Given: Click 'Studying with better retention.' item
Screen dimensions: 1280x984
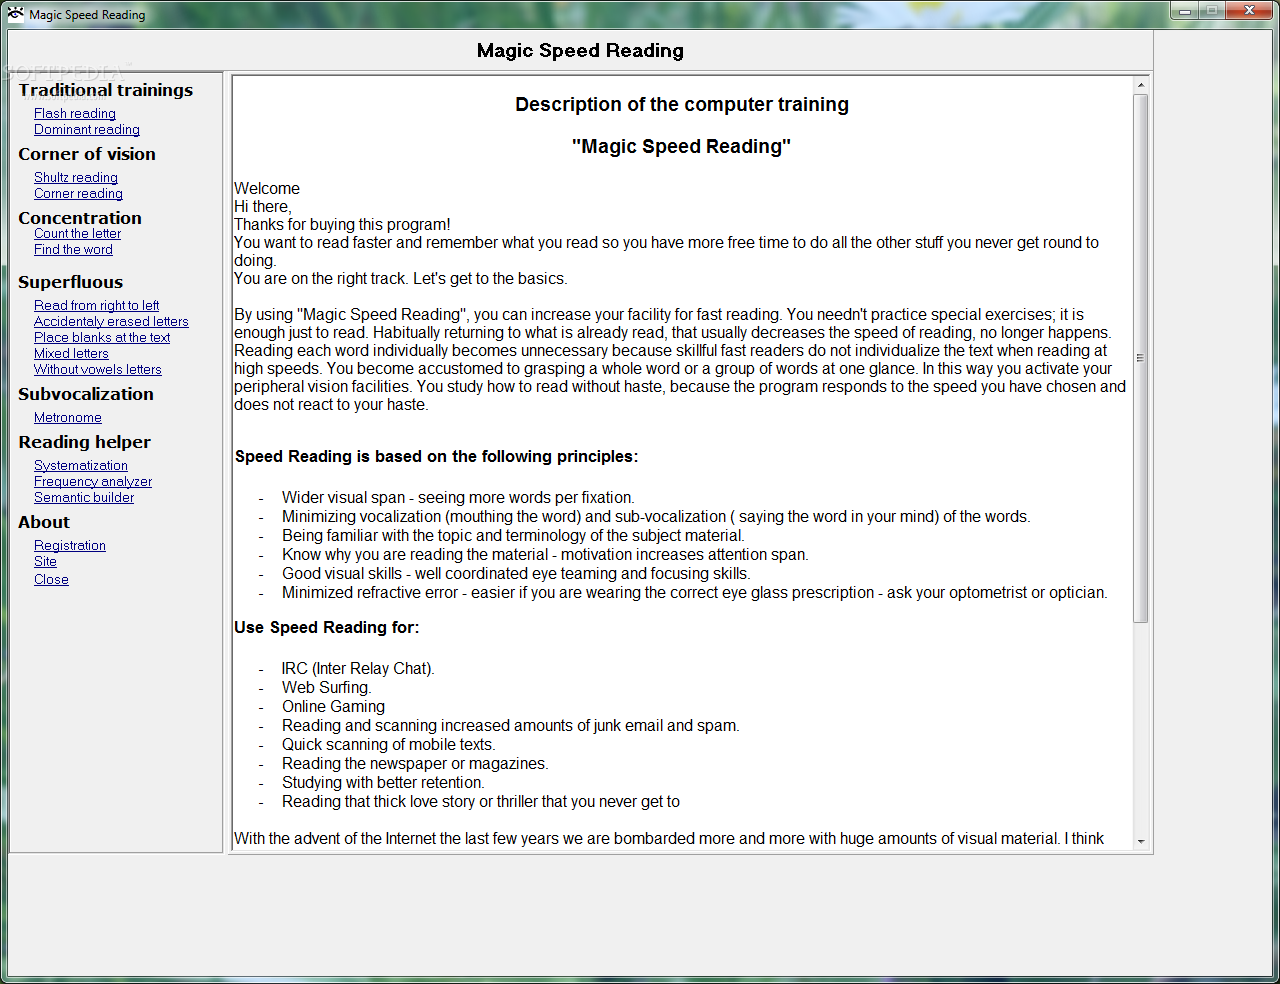Looking at the screenshot, I should tap(383, 783).
